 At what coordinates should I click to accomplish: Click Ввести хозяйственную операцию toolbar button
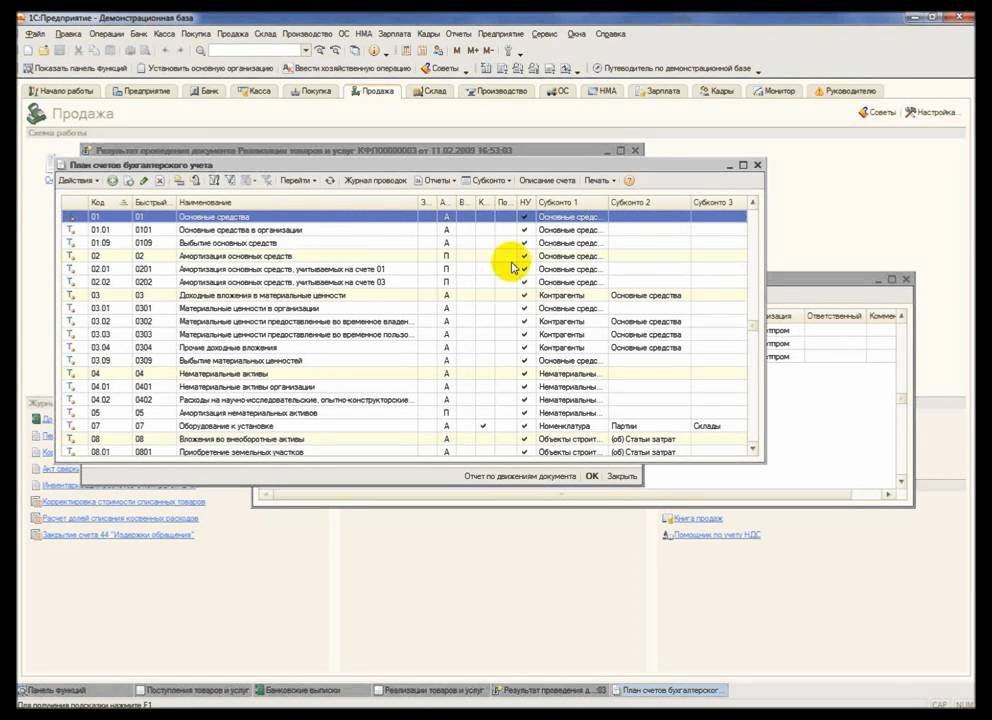347,68
